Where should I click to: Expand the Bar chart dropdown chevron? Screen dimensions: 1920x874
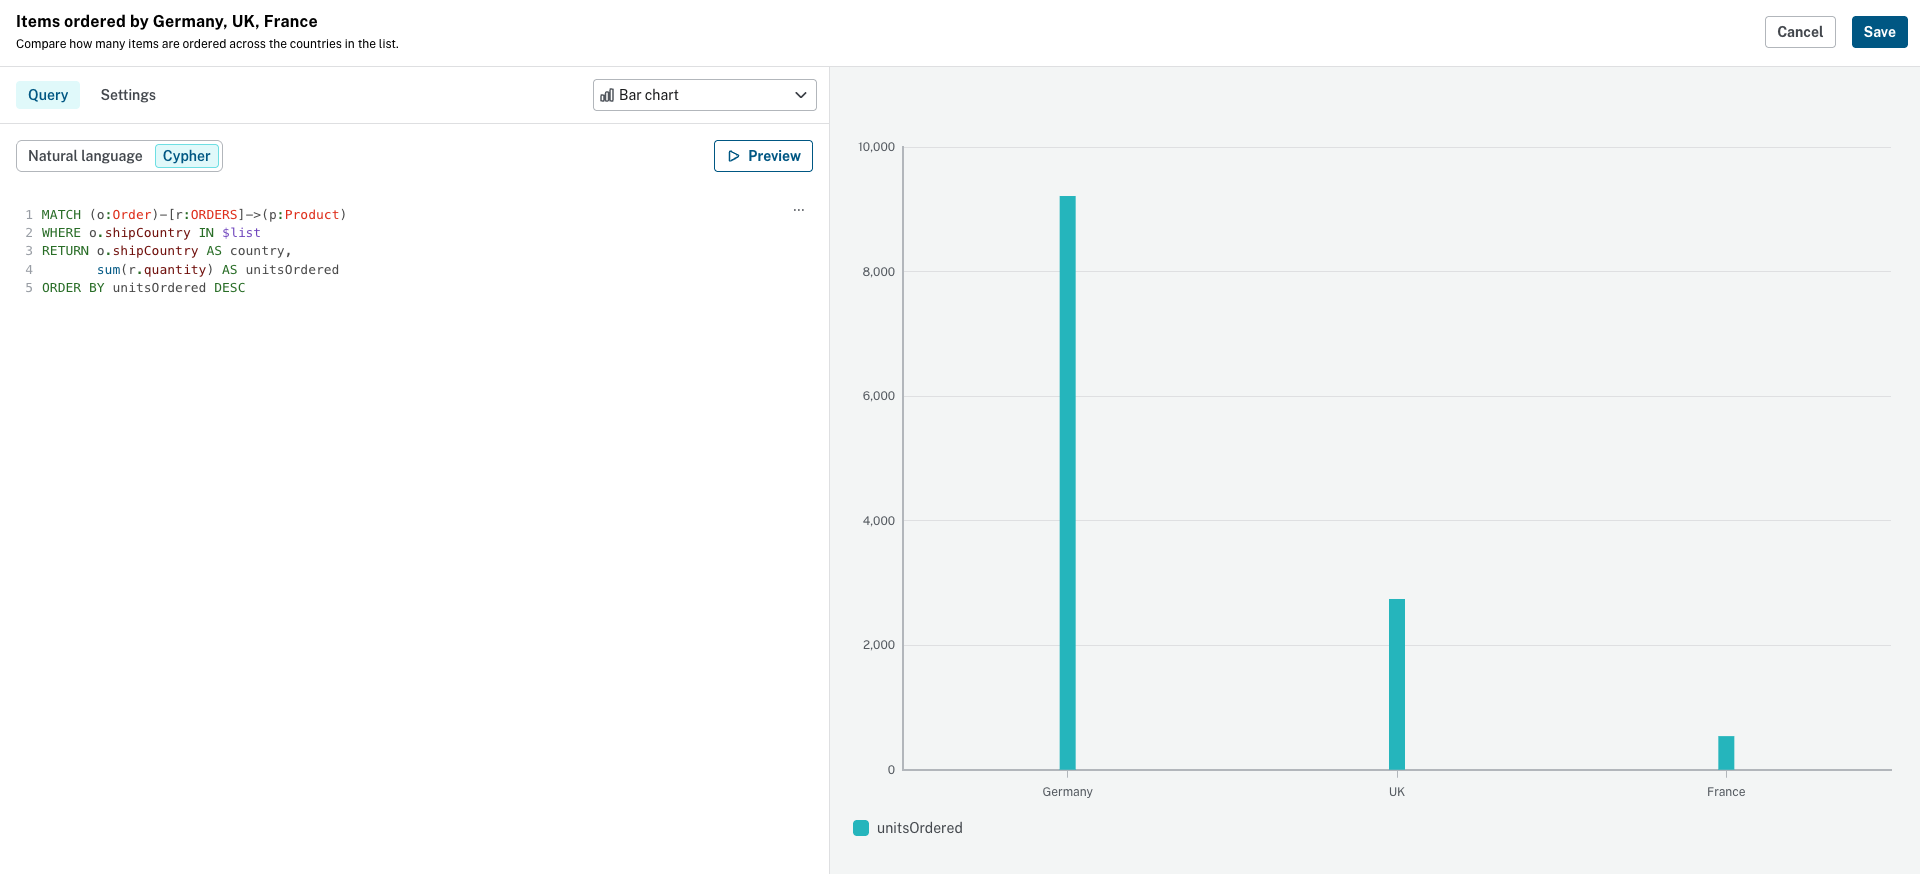click(800, 95)
